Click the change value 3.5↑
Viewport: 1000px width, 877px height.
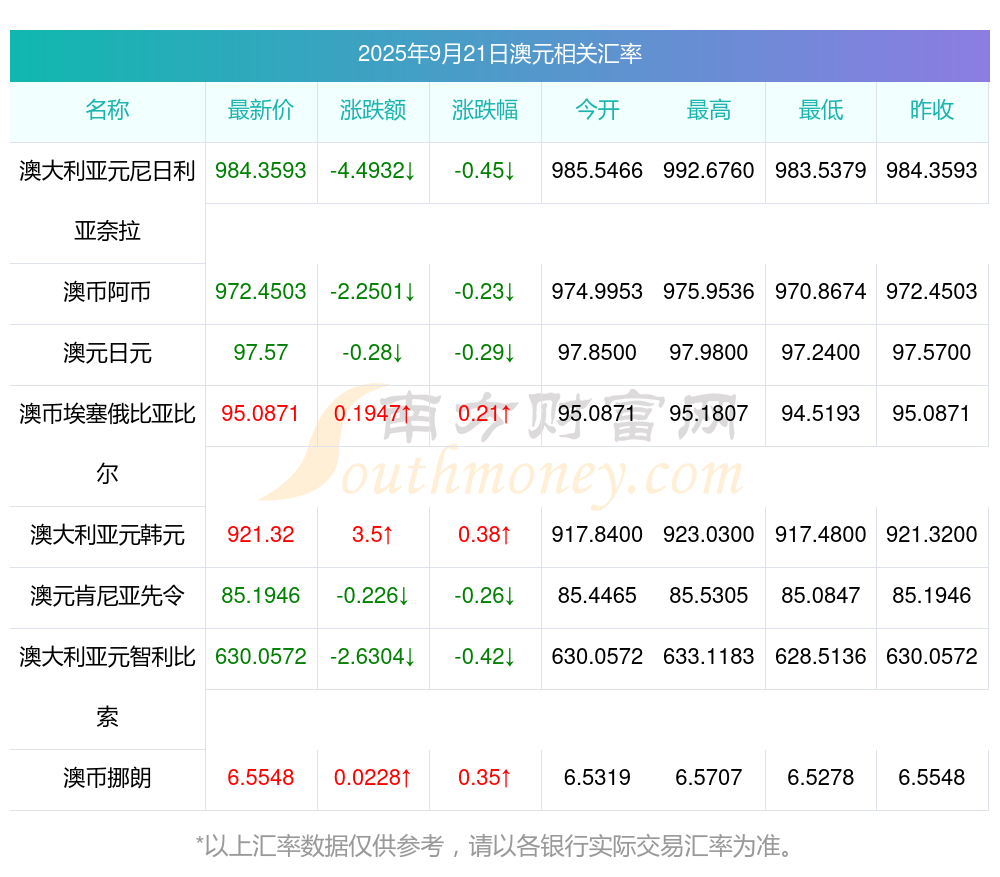click(373, 534)
